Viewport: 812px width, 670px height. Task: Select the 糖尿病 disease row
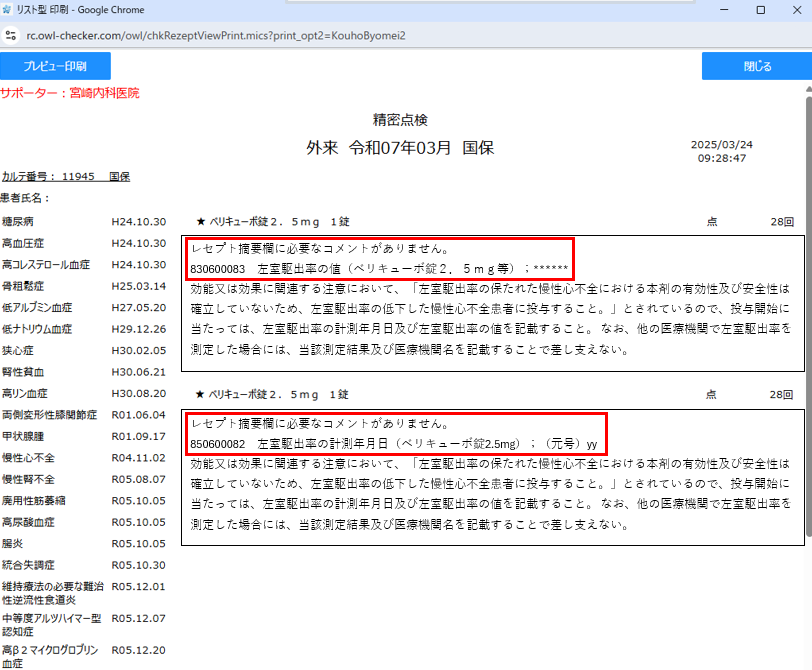click(84, 222)
